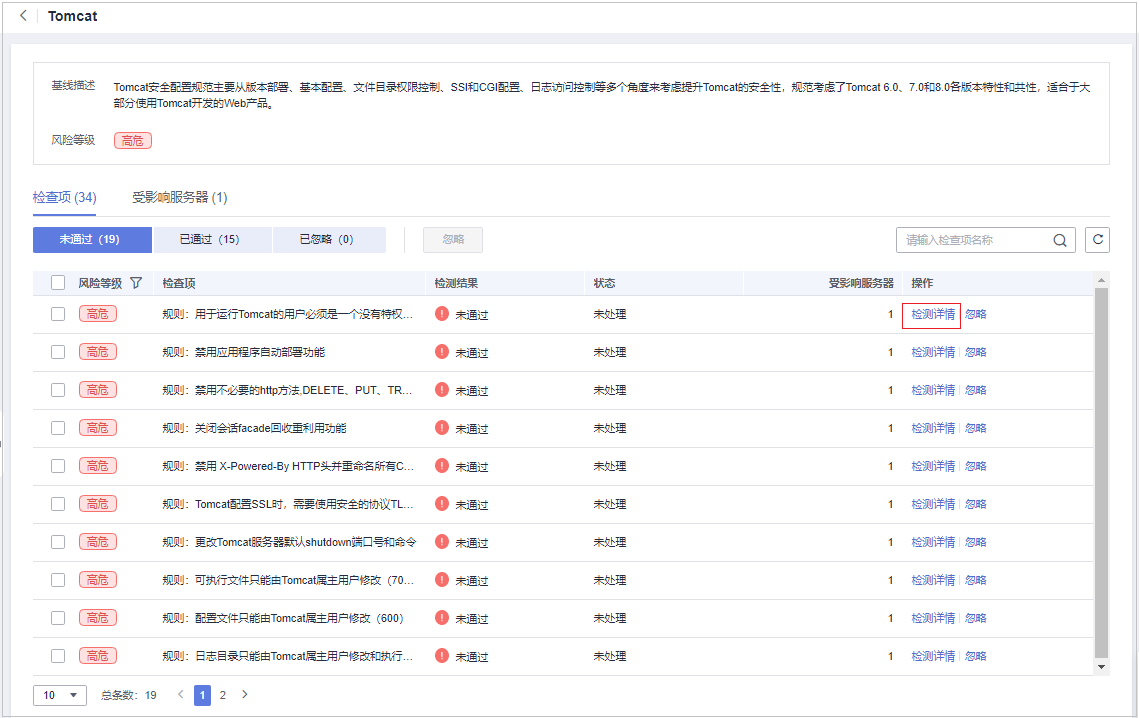The width and height of the screenshot is (1139, 718).
Task: Show 已通过 (15) items
Action: (x=212, y=240)
